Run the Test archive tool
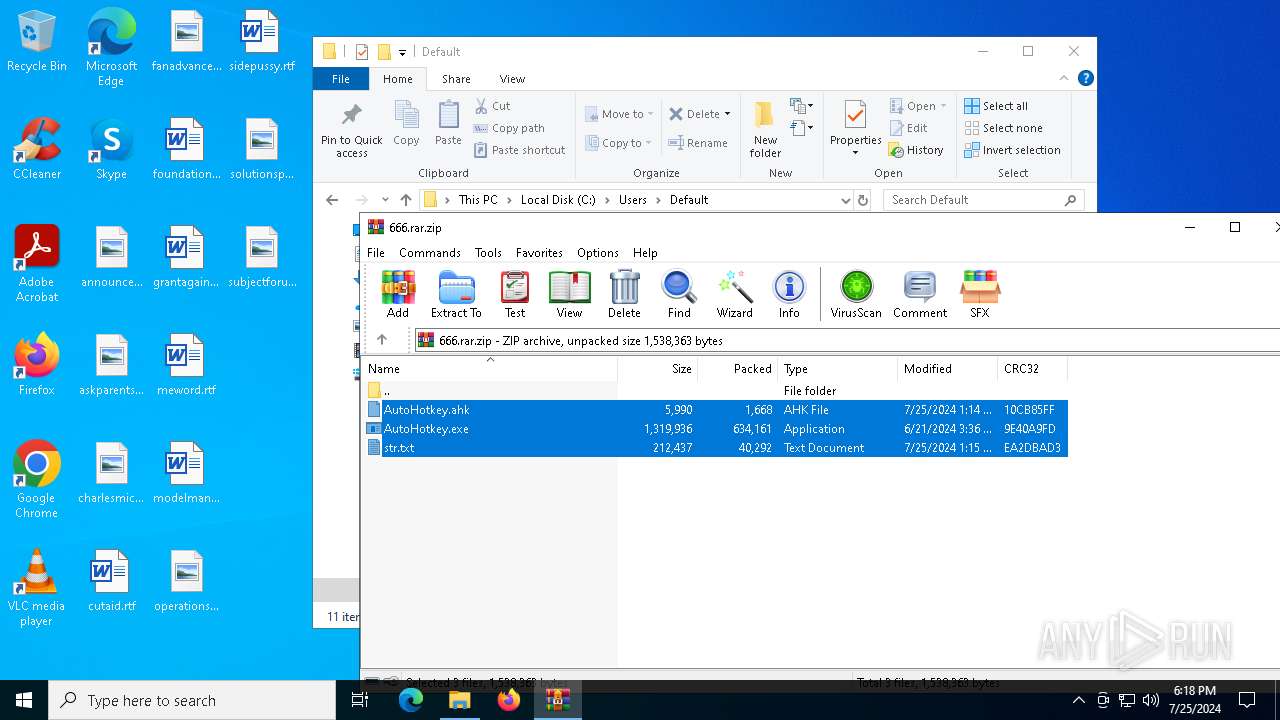 [x=515, y=294]
